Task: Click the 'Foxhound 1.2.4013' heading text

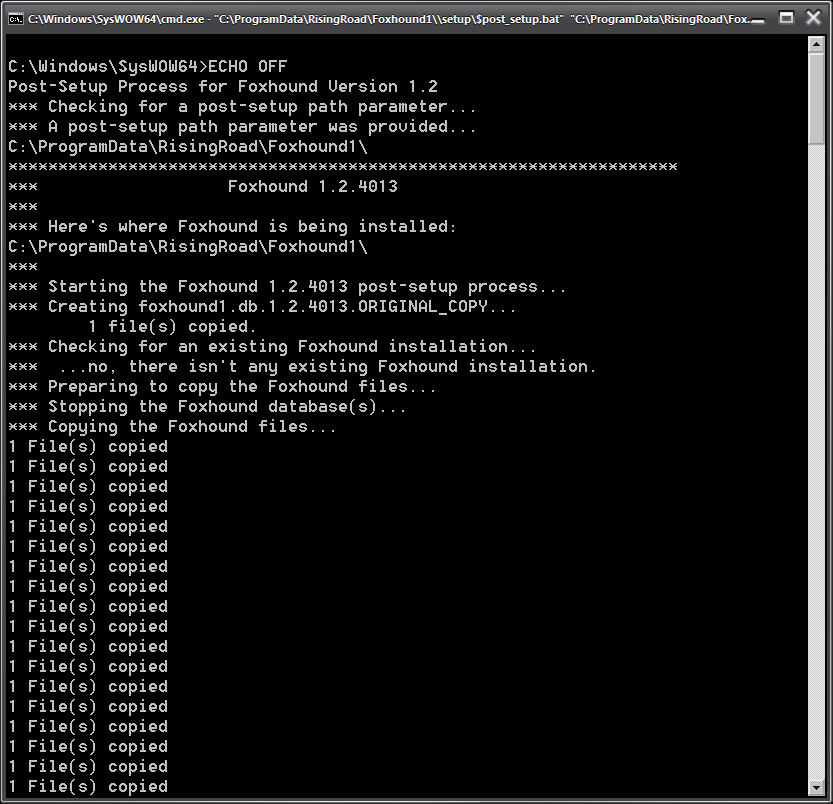Action: [313, 187]
